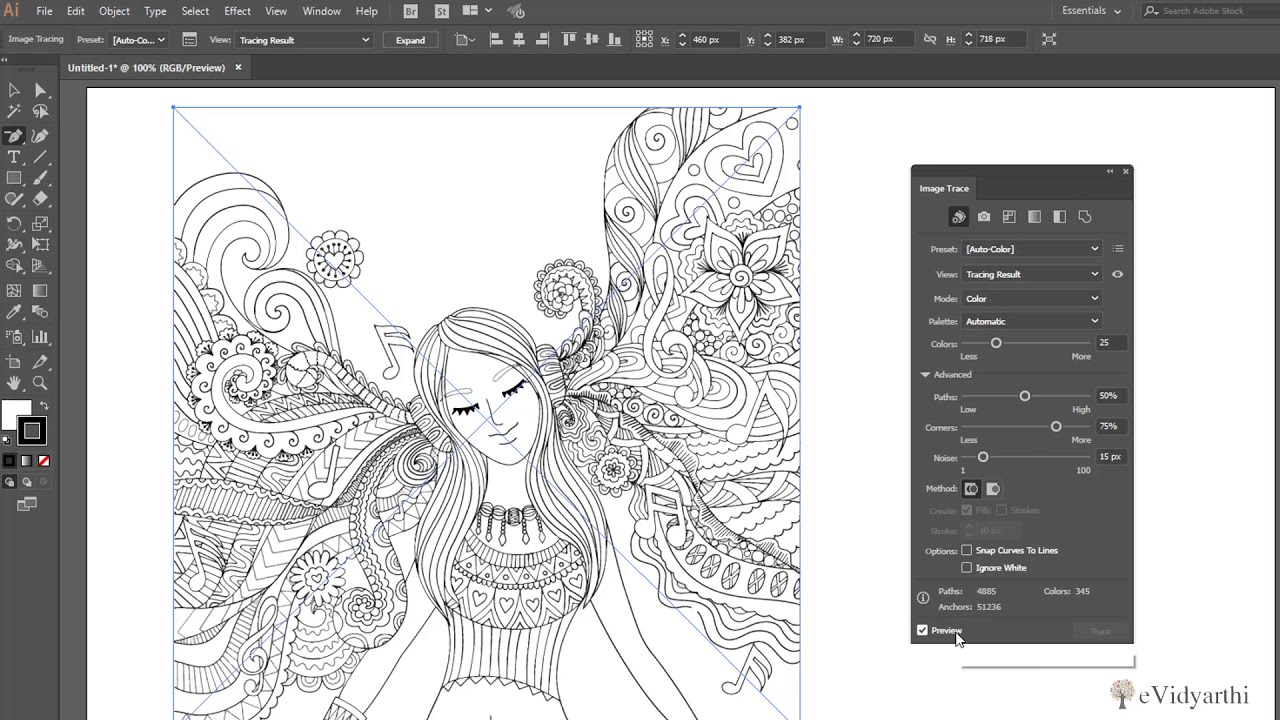
Task: Select the Direct Selection tool
Action: [41, 90]
